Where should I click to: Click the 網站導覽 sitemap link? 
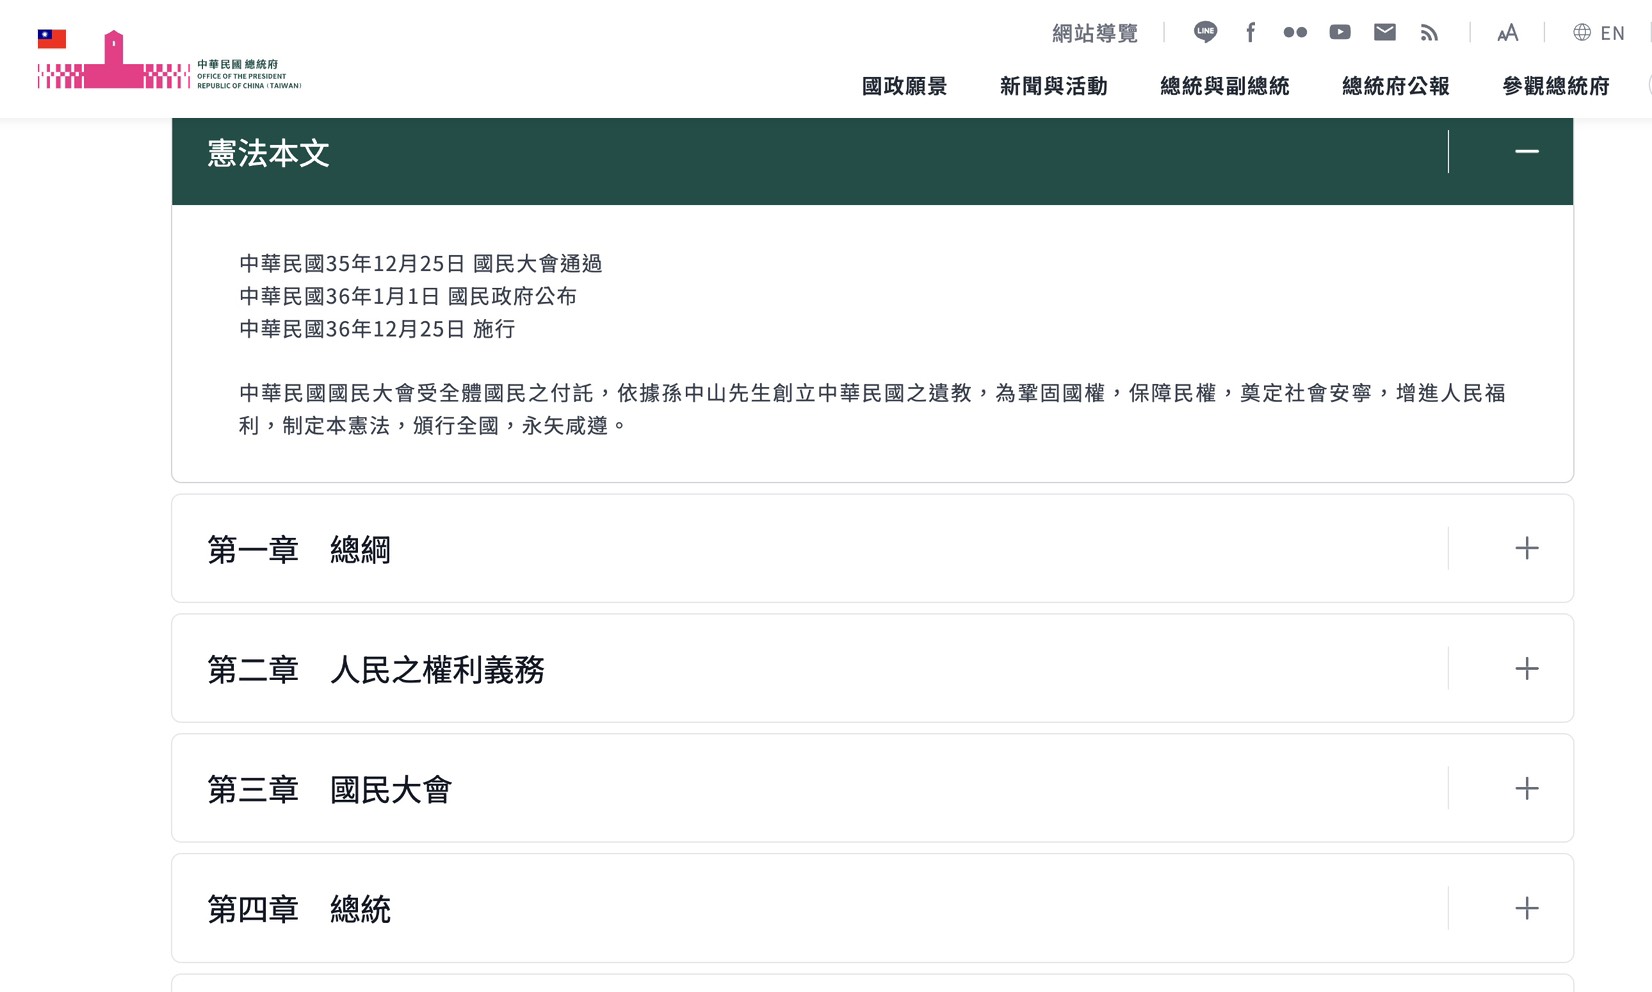pyautogui.click(x=1095, y=33)
